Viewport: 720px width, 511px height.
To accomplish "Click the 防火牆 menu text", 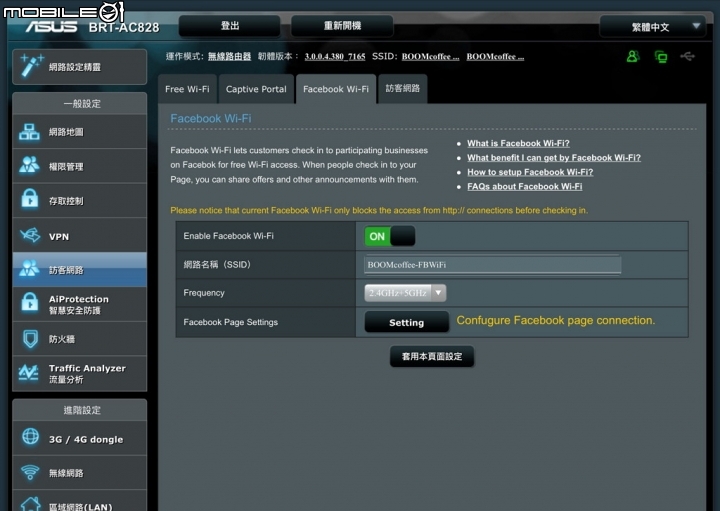I will [62, 339].
